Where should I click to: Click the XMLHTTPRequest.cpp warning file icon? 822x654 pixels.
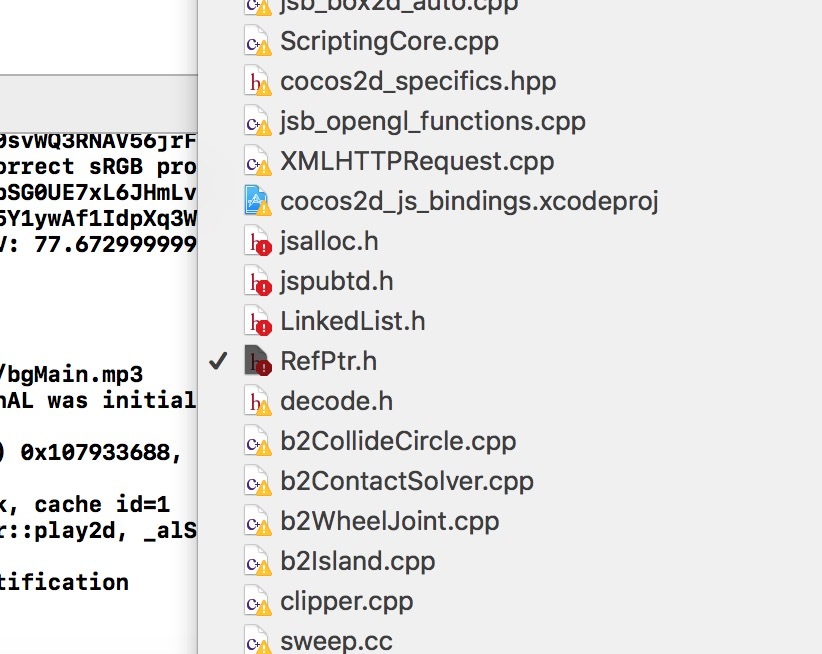[x=258, y=162]
